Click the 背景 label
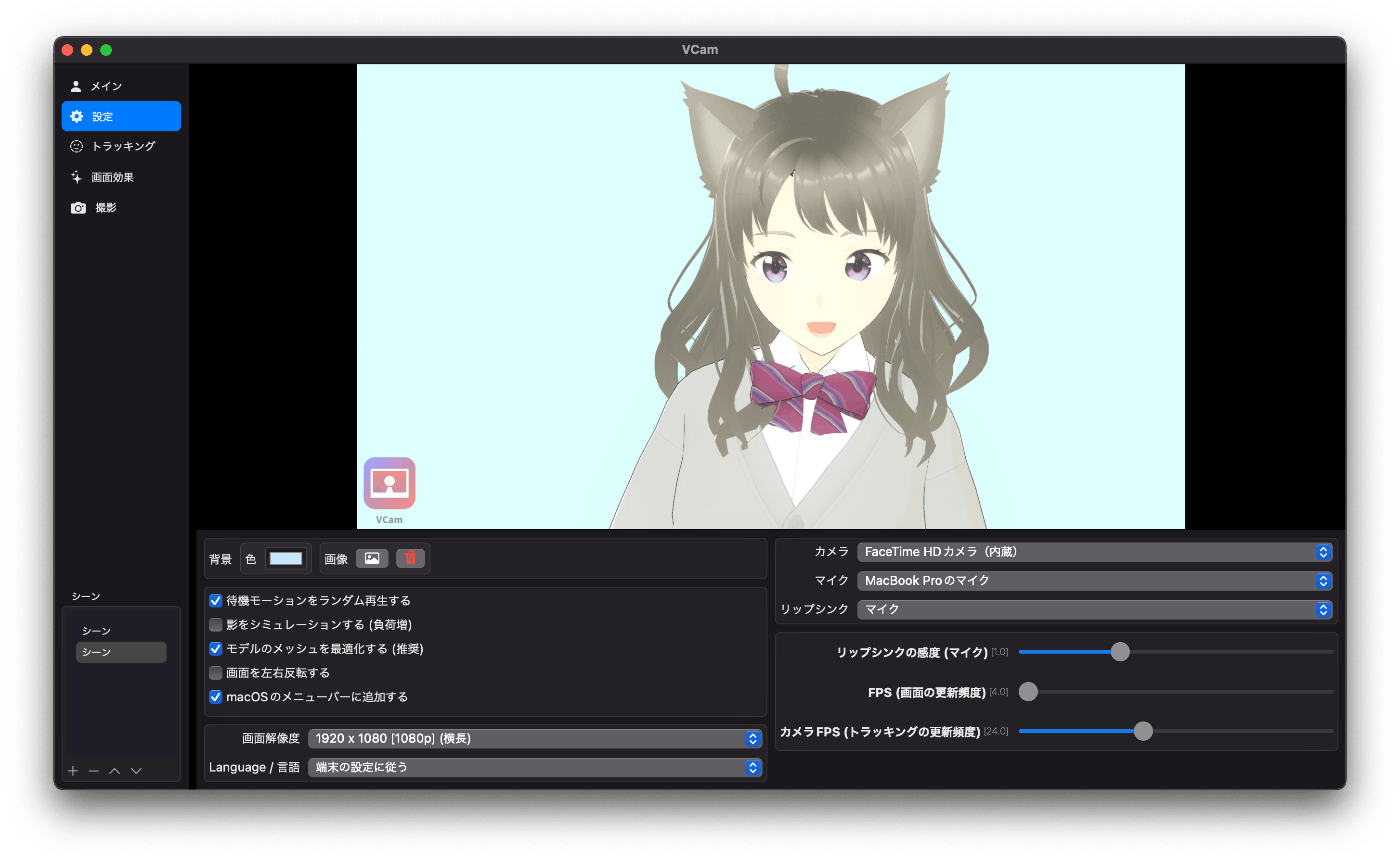 click(220, 559)
